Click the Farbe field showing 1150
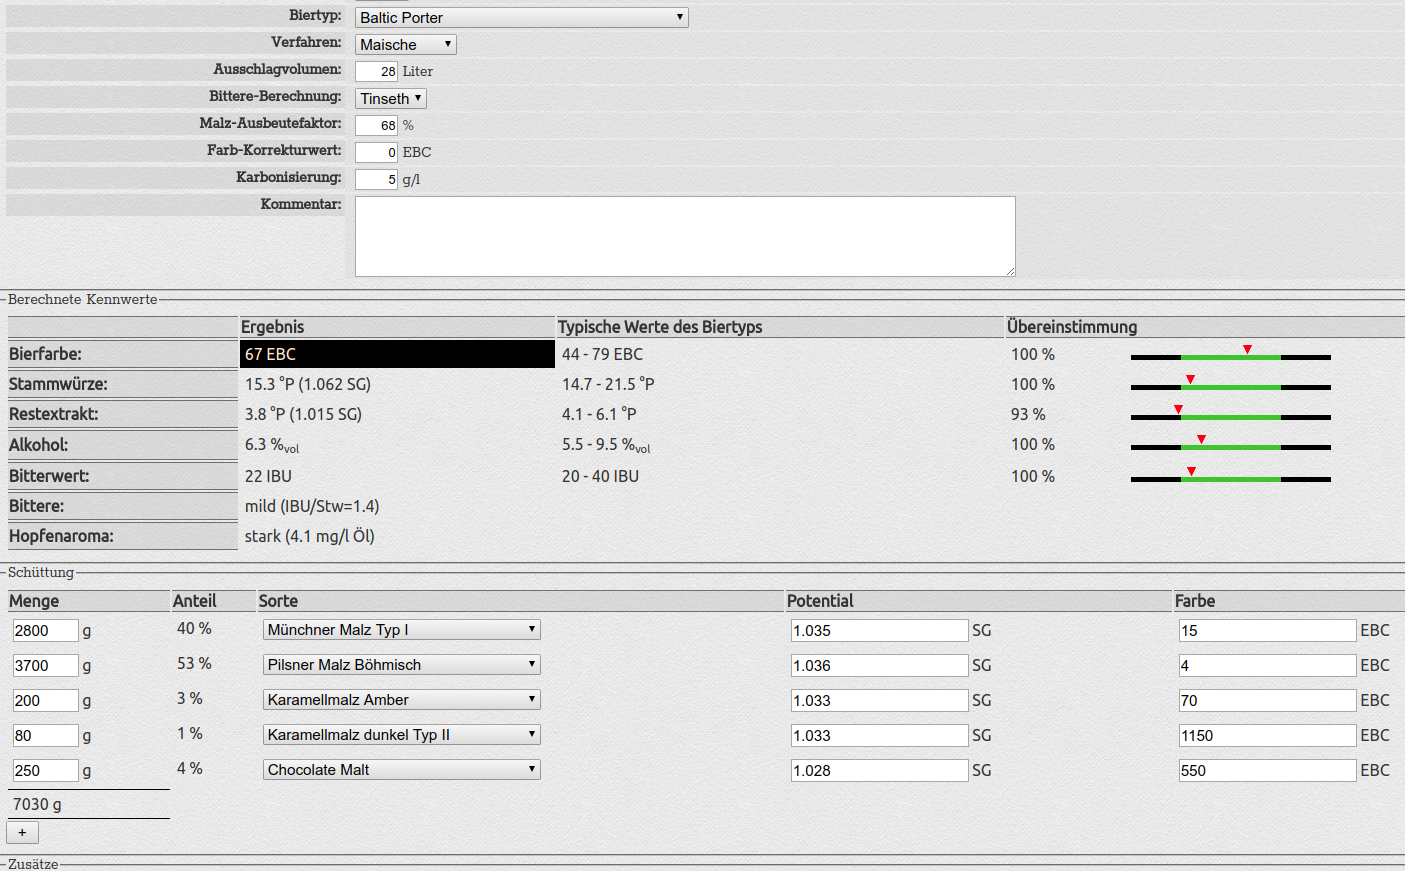Viewport: 1405px width, 871px height. point(1267,735)
